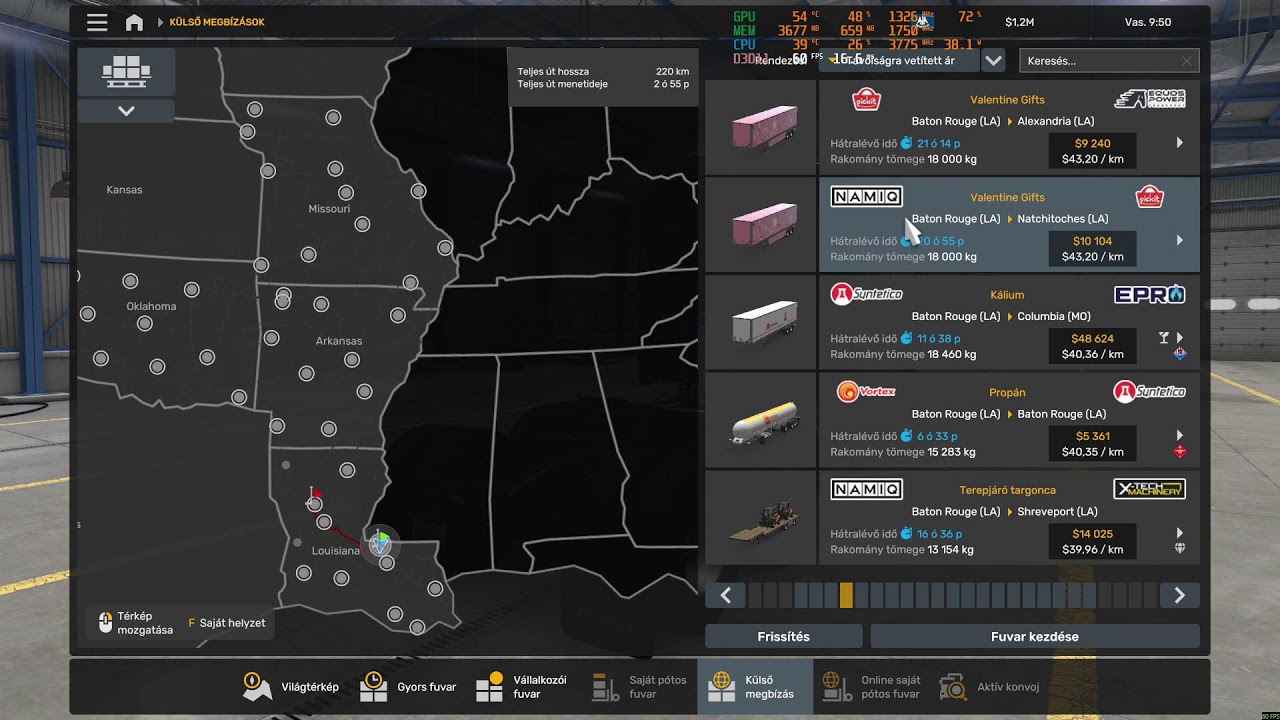Screen dimensions: 1280x720
Task: Click the Terepjáró targonca cargo title
Action: pos(1007,490)
